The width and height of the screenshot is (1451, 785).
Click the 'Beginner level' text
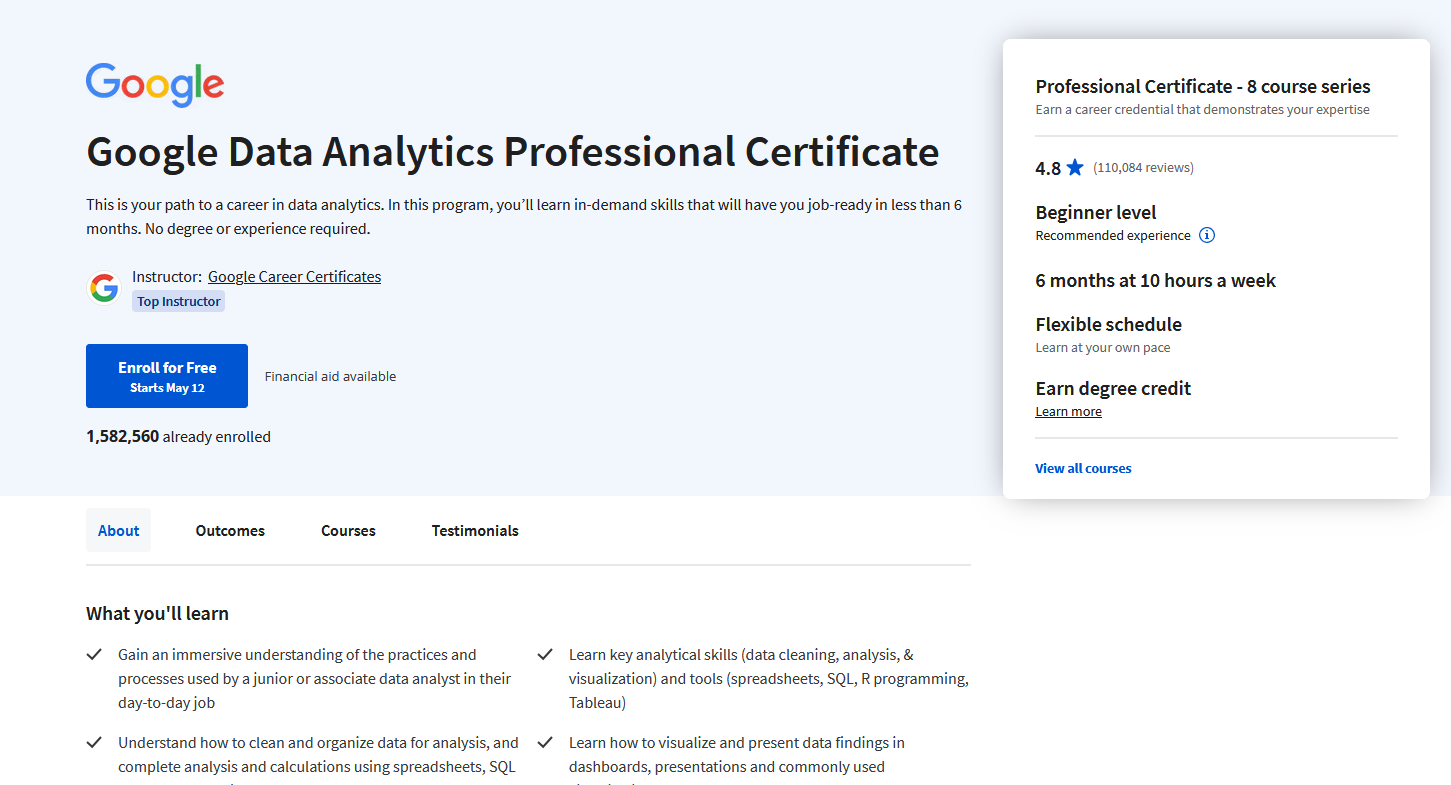tap(1096, 213)
